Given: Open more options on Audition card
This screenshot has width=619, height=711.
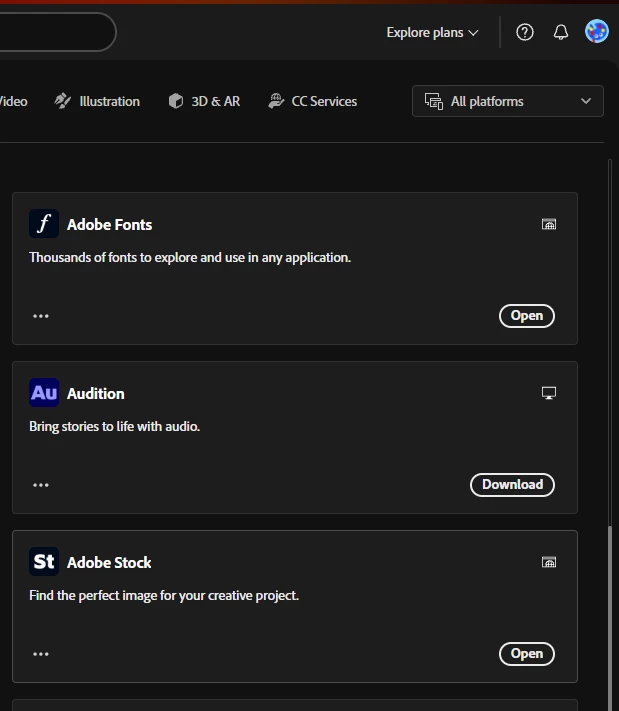Looking at the screenshot, I should tap(41, 485).
